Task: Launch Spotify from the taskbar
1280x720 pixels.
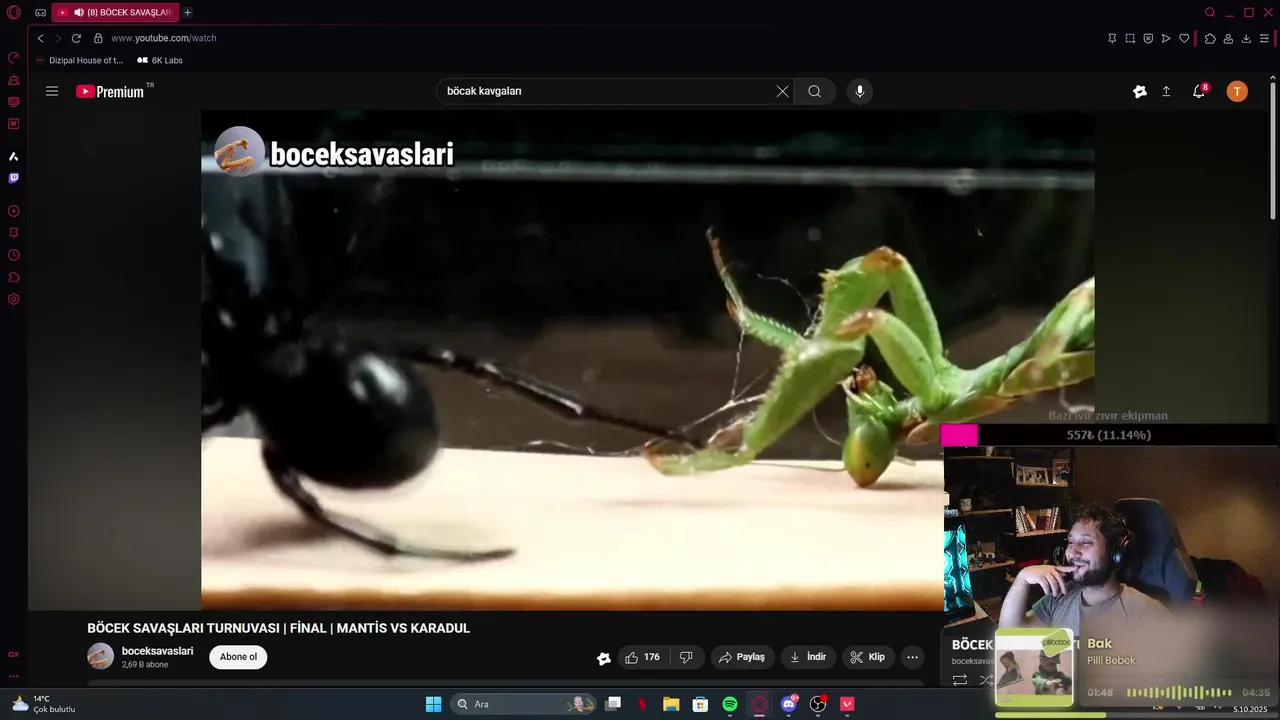Action: pyautogui.click(x=730, y=704)
